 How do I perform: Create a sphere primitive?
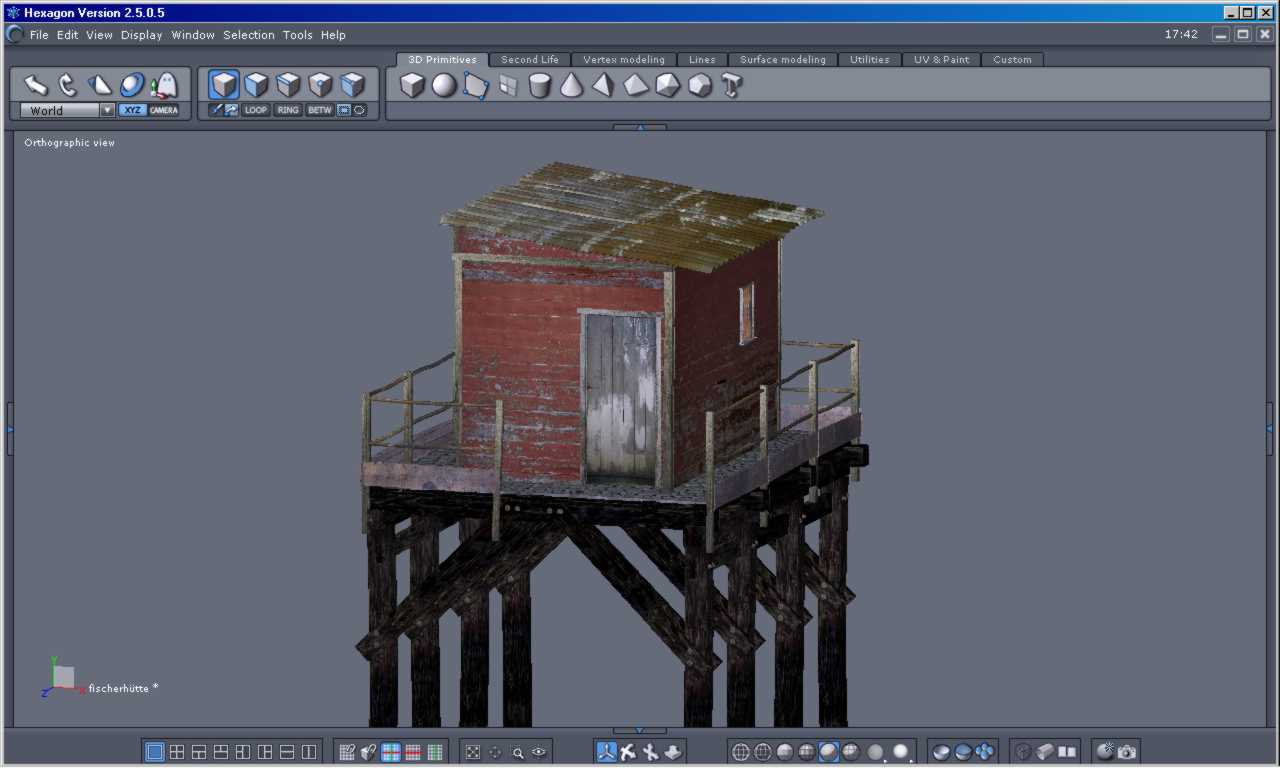coord(444,86)
